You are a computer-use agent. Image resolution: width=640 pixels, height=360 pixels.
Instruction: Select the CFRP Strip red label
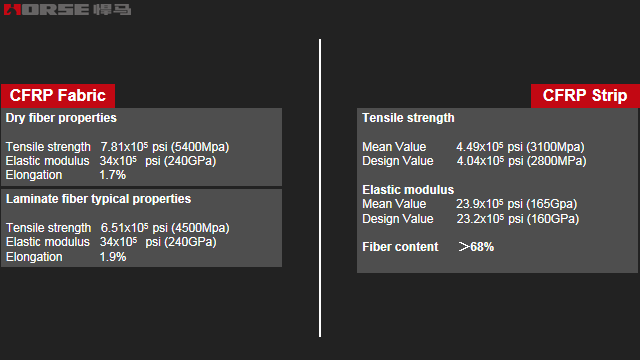[x=585, y=96]
